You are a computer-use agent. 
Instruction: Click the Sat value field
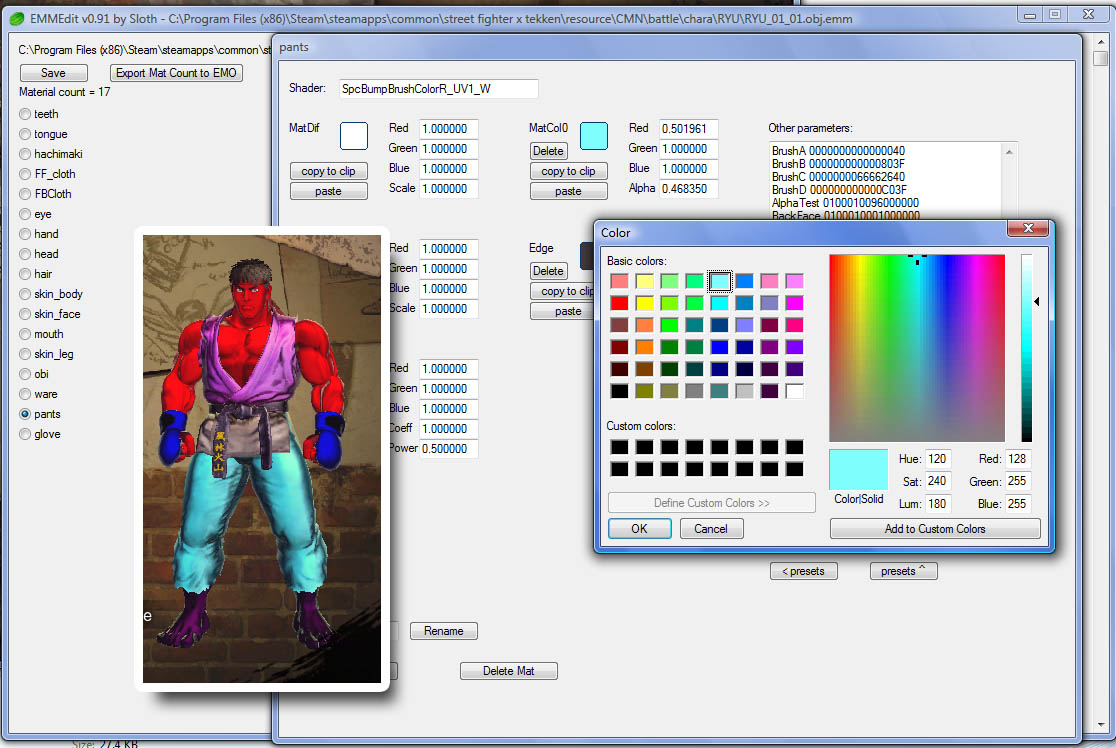tap(938, 481)
